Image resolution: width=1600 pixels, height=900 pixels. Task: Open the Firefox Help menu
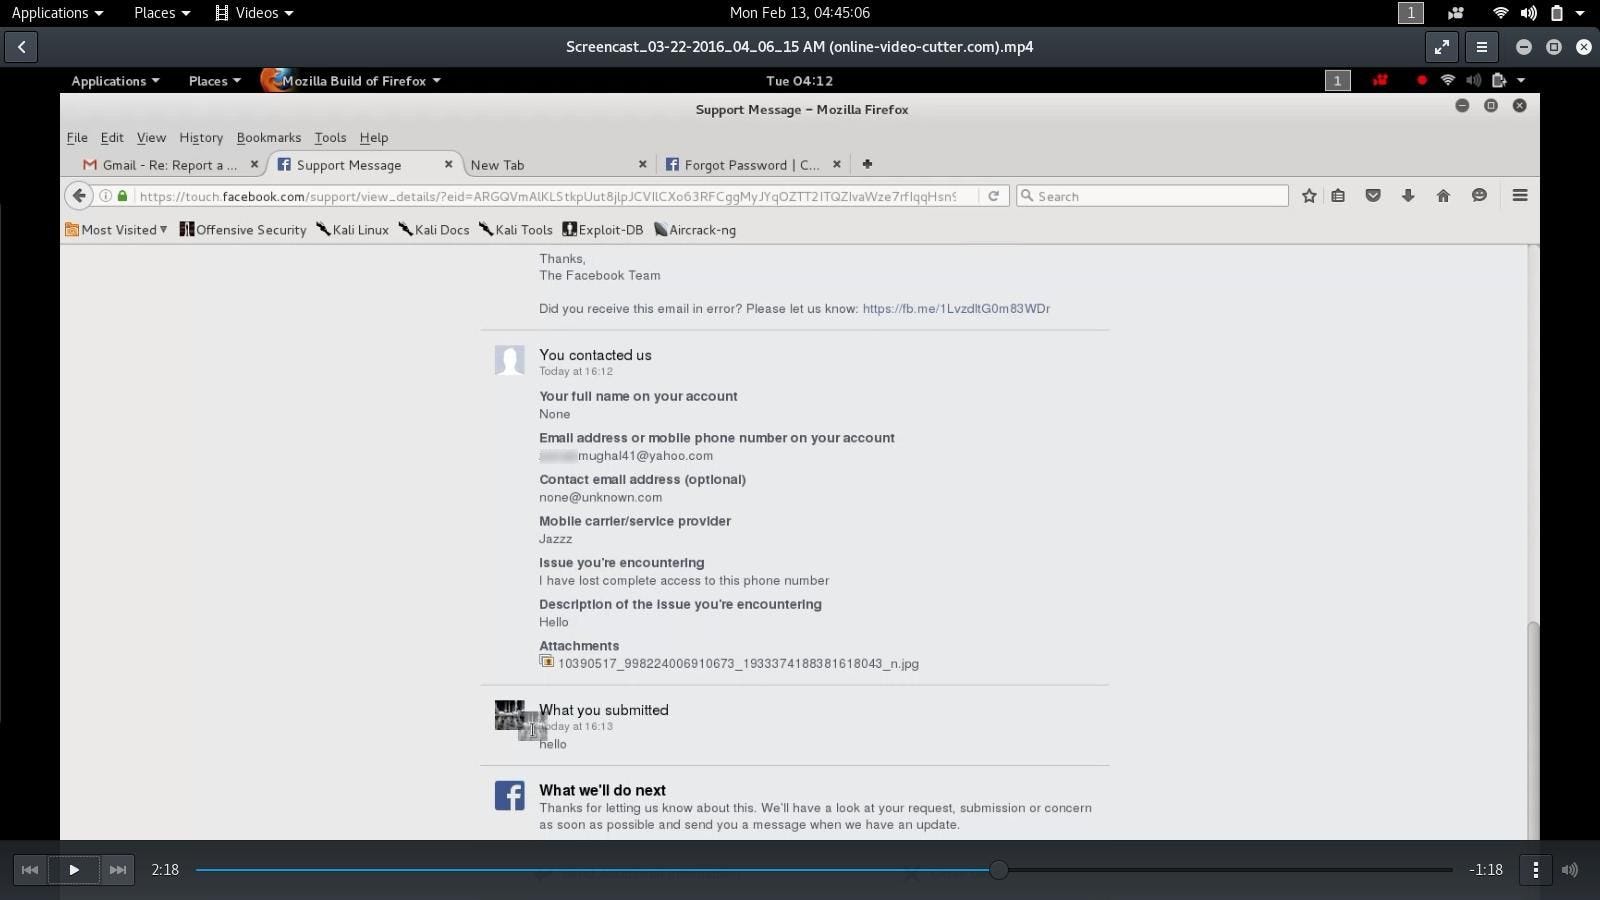374,138
